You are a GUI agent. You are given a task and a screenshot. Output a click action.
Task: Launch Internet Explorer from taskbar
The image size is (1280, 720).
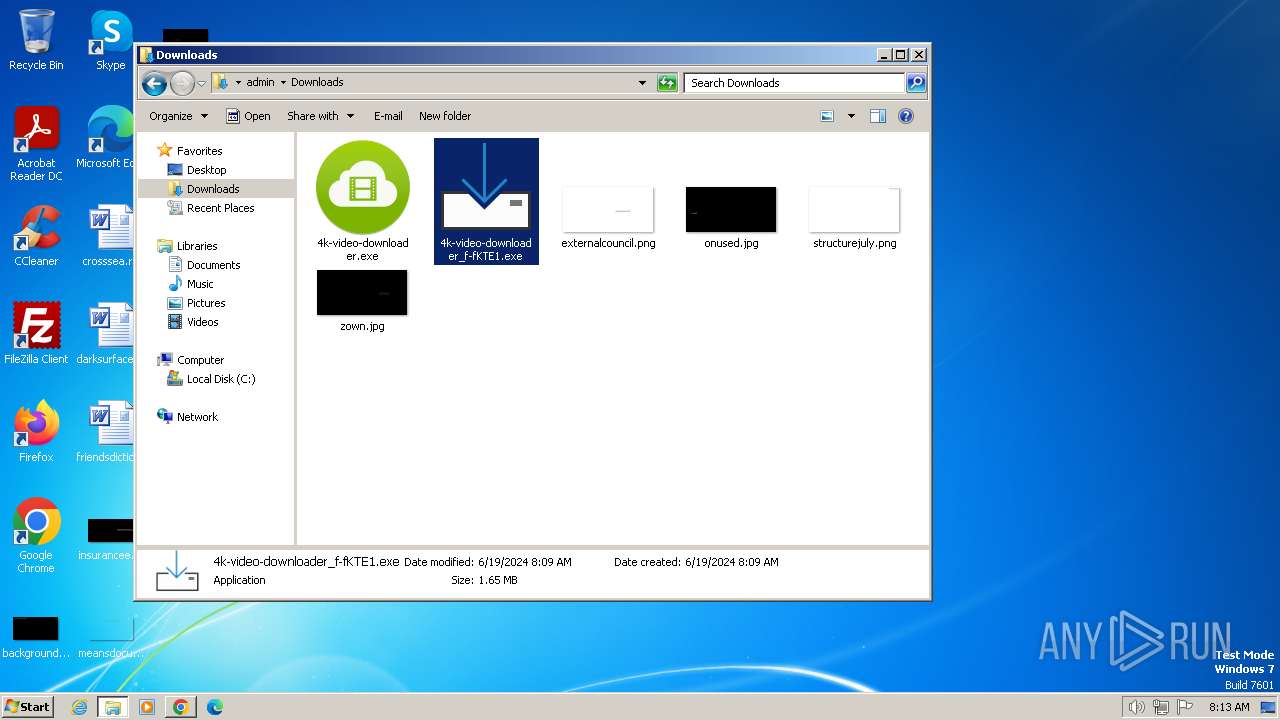point(79,707)
